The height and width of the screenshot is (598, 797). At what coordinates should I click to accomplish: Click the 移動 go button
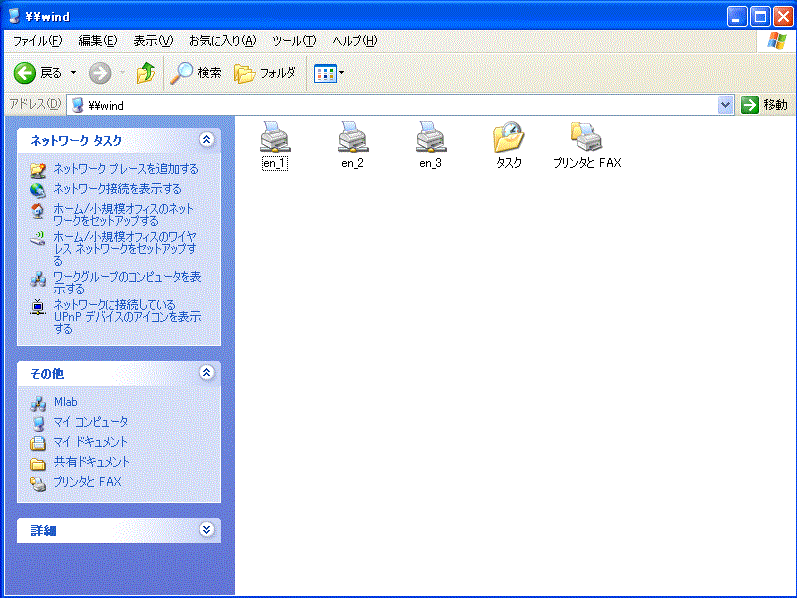pyautogui.click(x=764, y=105)
